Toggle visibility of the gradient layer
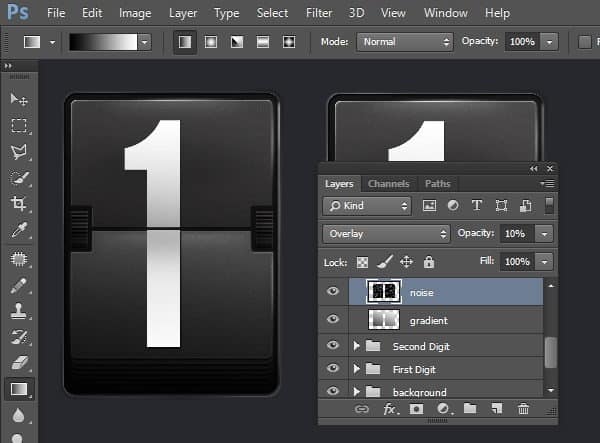The image size is (600, 443). (334, 319)
